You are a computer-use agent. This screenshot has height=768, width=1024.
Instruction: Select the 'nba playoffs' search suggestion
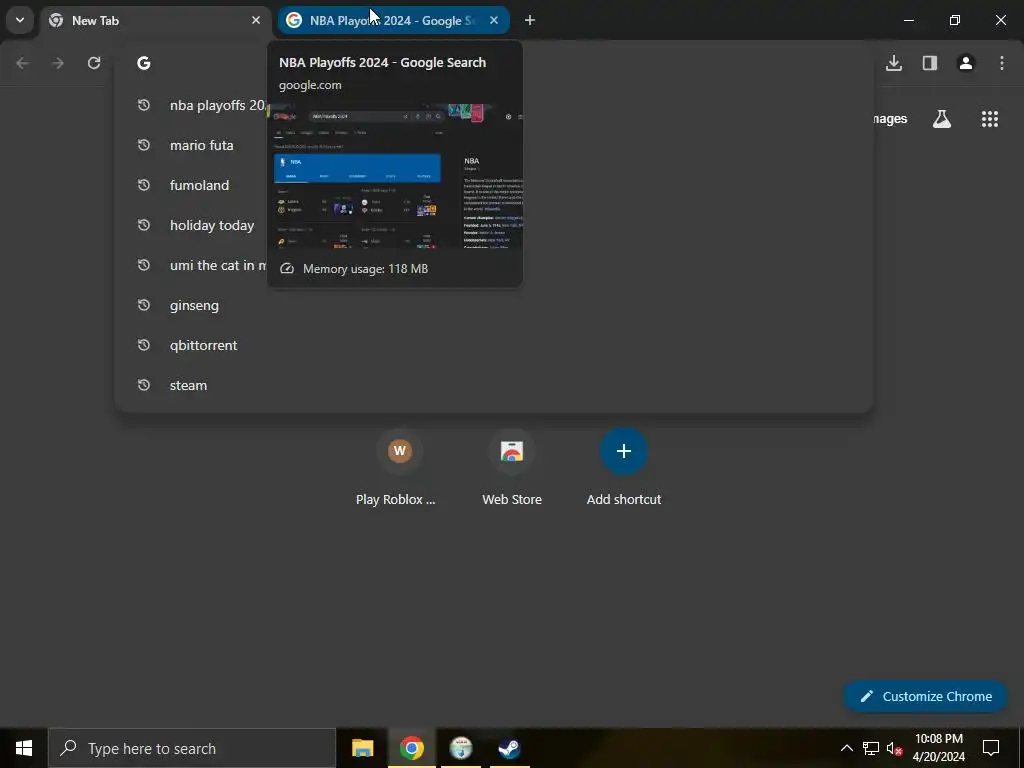click(494, 105)
